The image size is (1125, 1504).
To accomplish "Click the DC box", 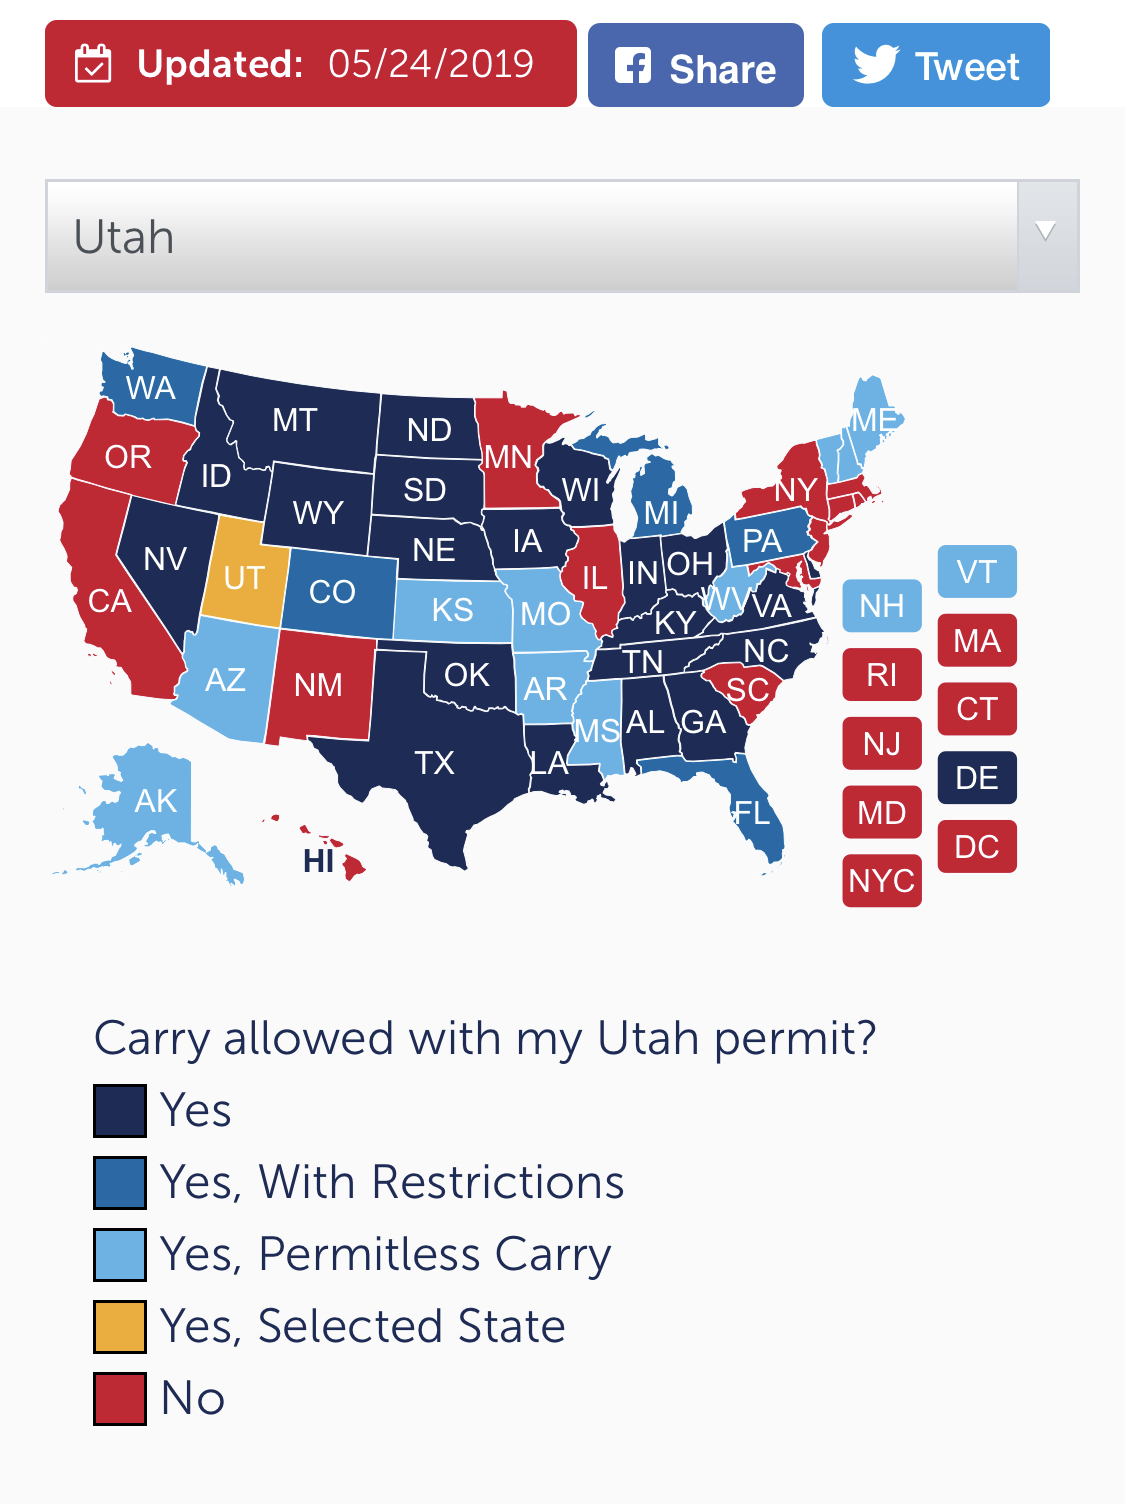I will (977, 847).
